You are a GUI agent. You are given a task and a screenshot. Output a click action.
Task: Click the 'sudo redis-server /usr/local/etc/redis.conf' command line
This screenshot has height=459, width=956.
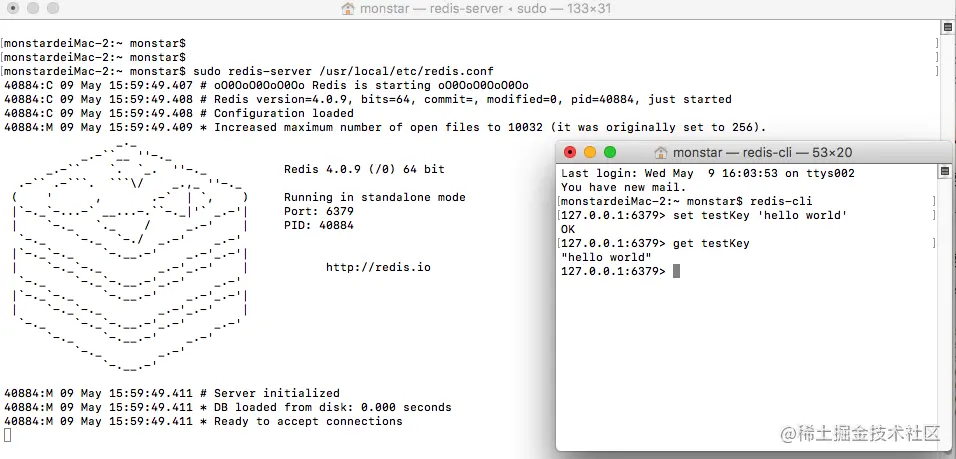pos(248,71)
